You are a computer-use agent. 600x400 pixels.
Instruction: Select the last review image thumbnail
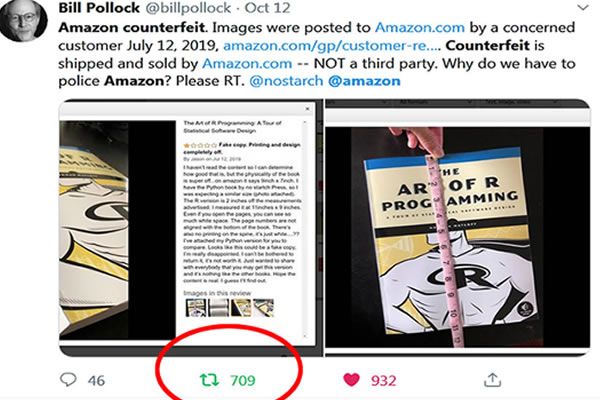[264, 308]
